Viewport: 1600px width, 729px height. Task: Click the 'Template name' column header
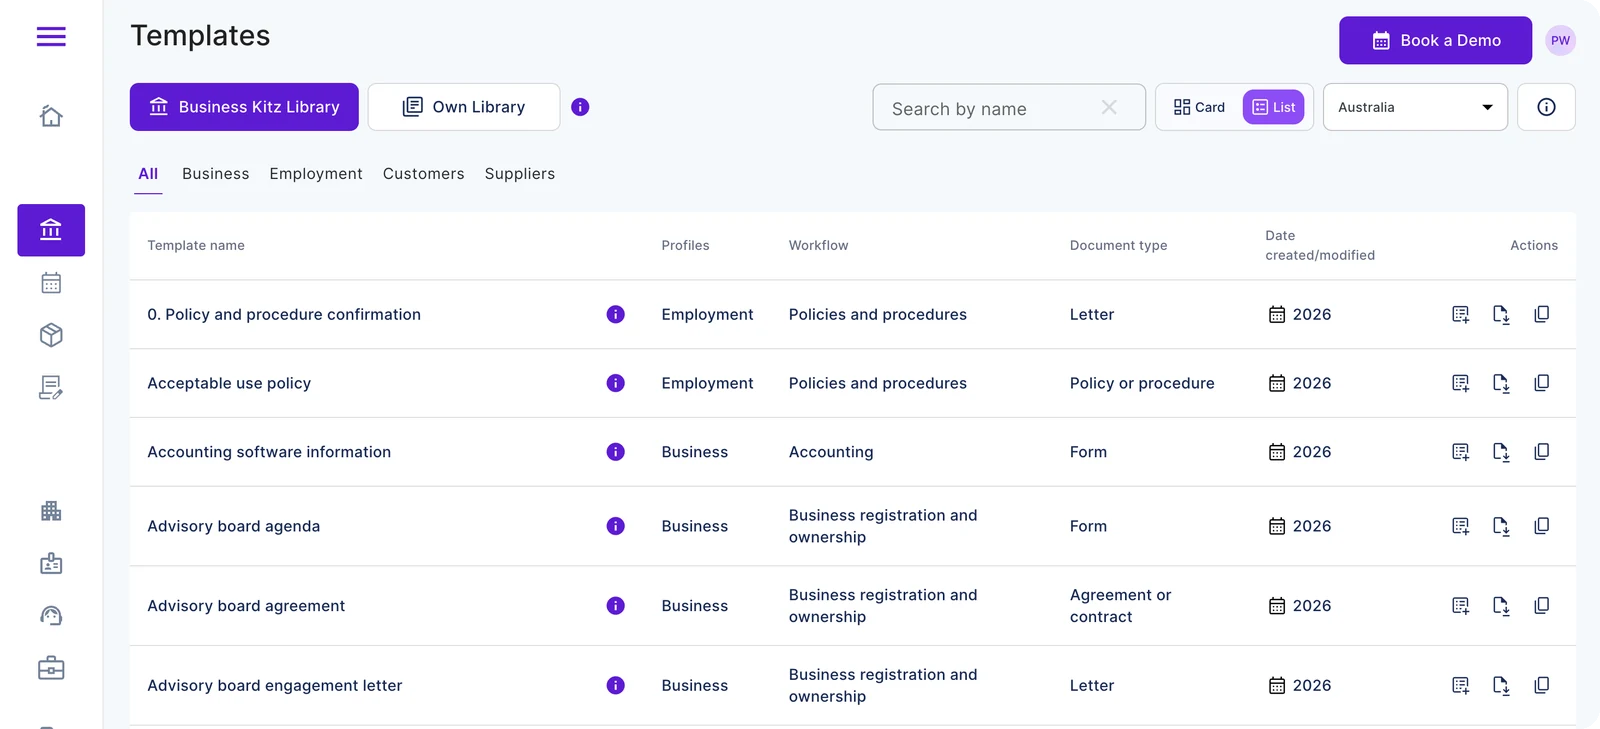196,245
